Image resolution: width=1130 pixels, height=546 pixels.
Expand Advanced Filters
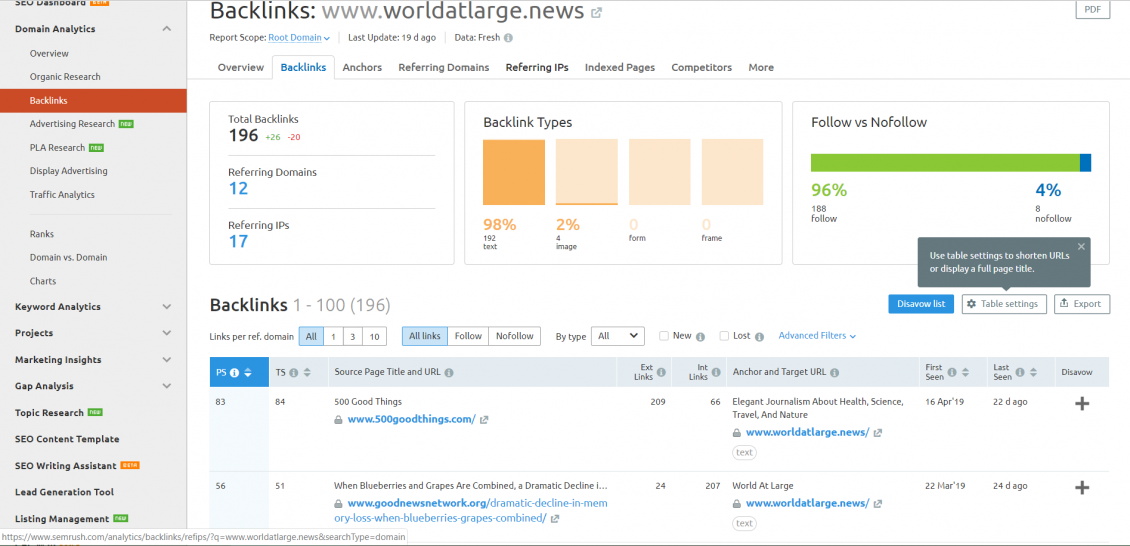point(817,336)
